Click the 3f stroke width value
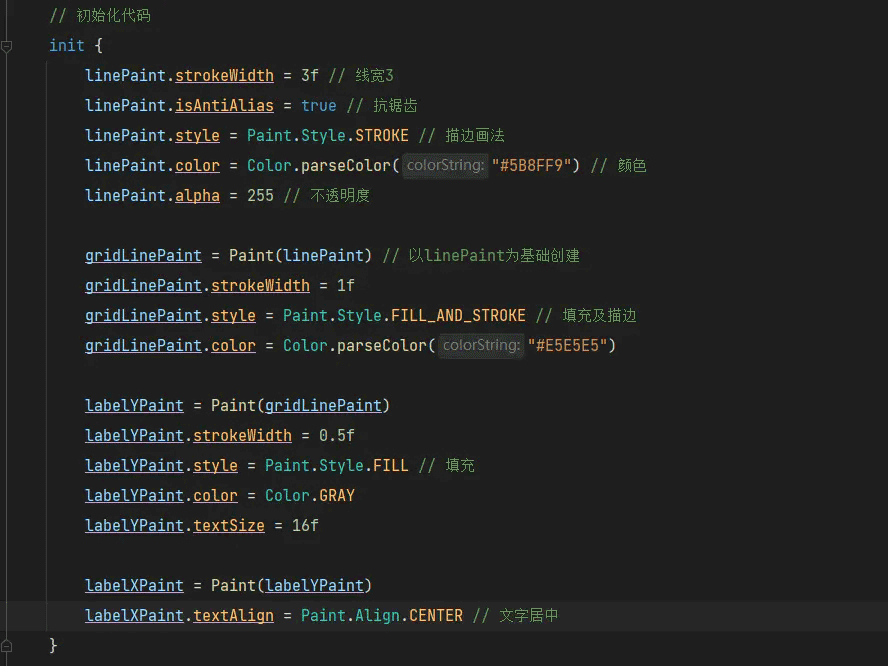This screenshot has width=888, height=666. (x=310, y=75)
